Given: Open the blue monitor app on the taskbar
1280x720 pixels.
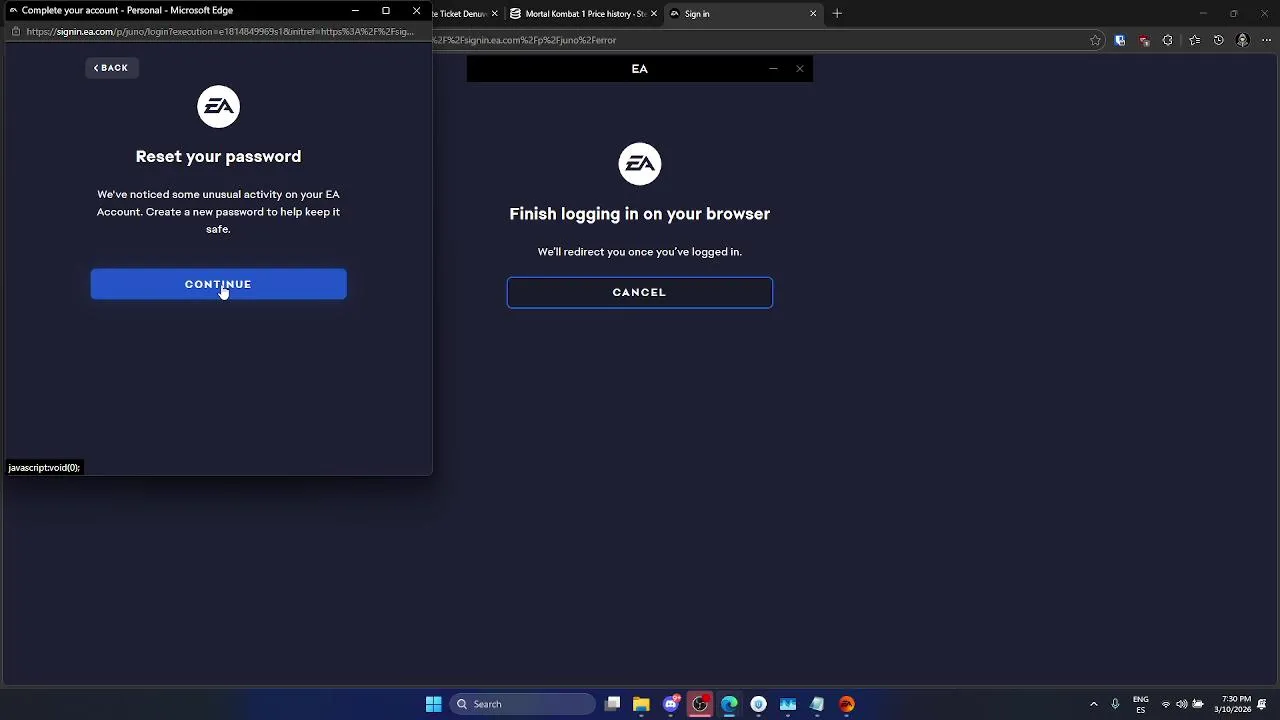Looking at the screenshot, I should (x=788, y=704).
